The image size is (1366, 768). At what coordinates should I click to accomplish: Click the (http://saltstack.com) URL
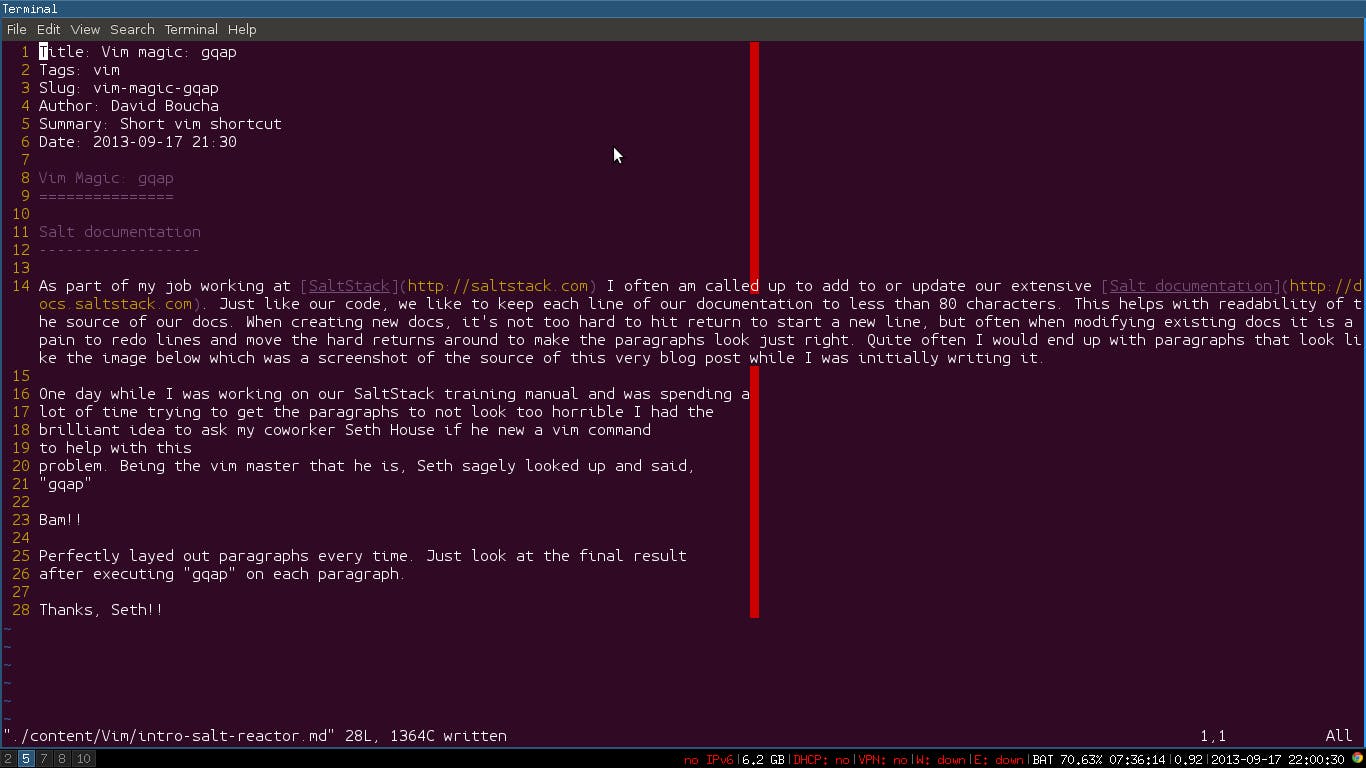(498, 286)
